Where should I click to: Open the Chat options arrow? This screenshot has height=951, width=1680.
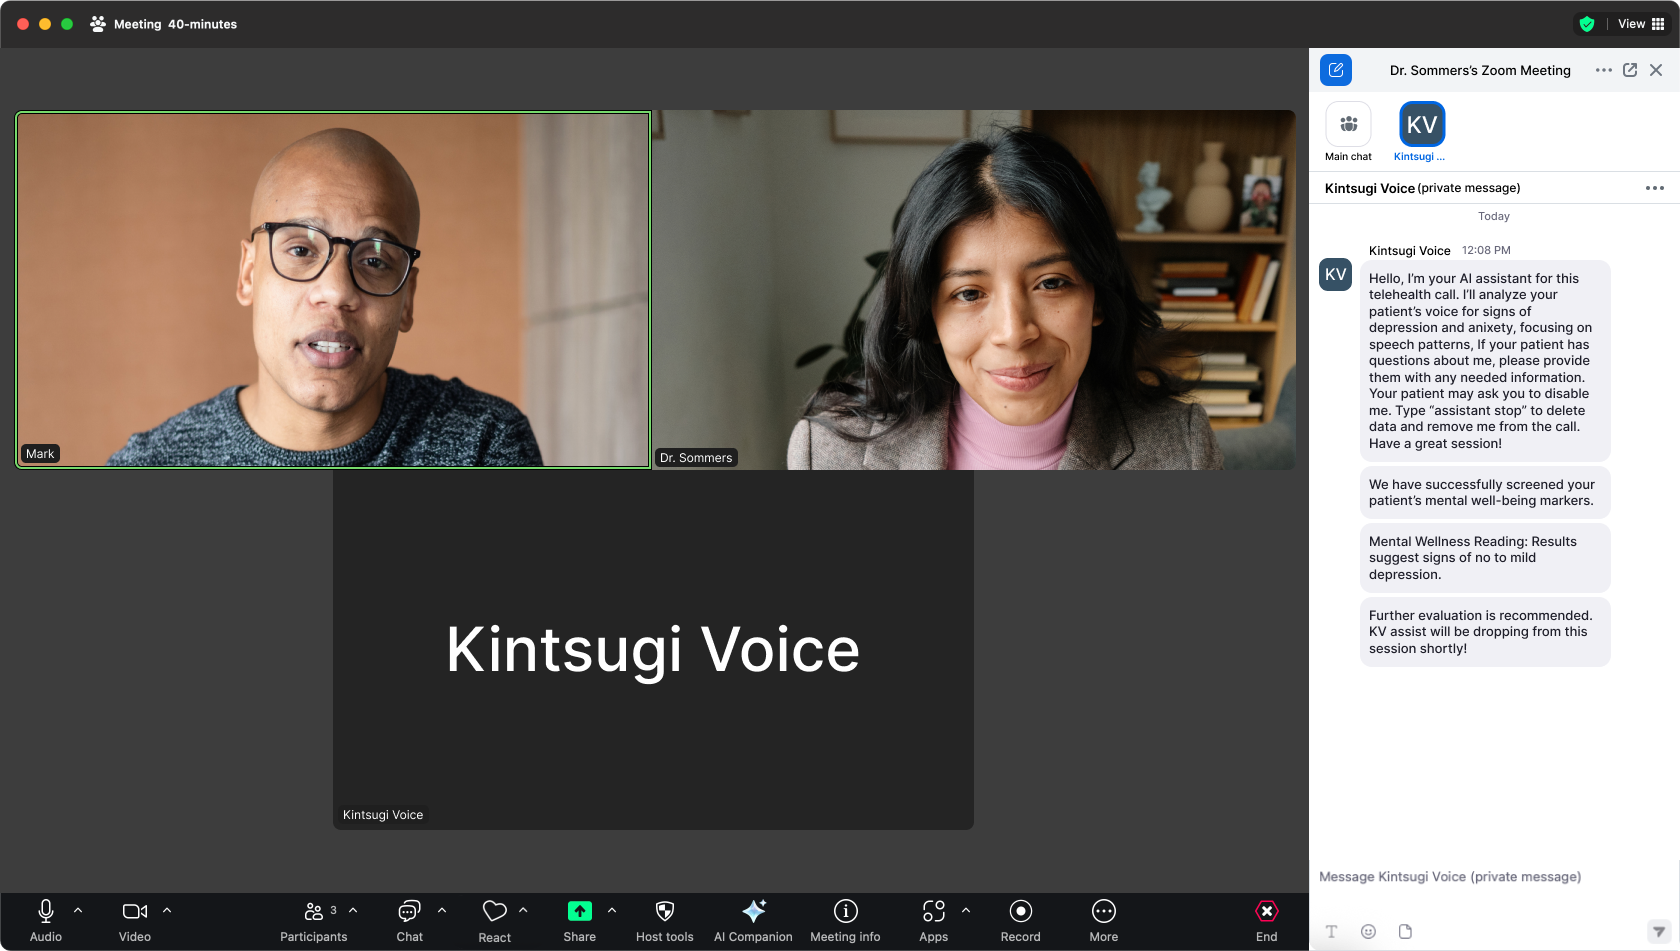pos(442,911)
